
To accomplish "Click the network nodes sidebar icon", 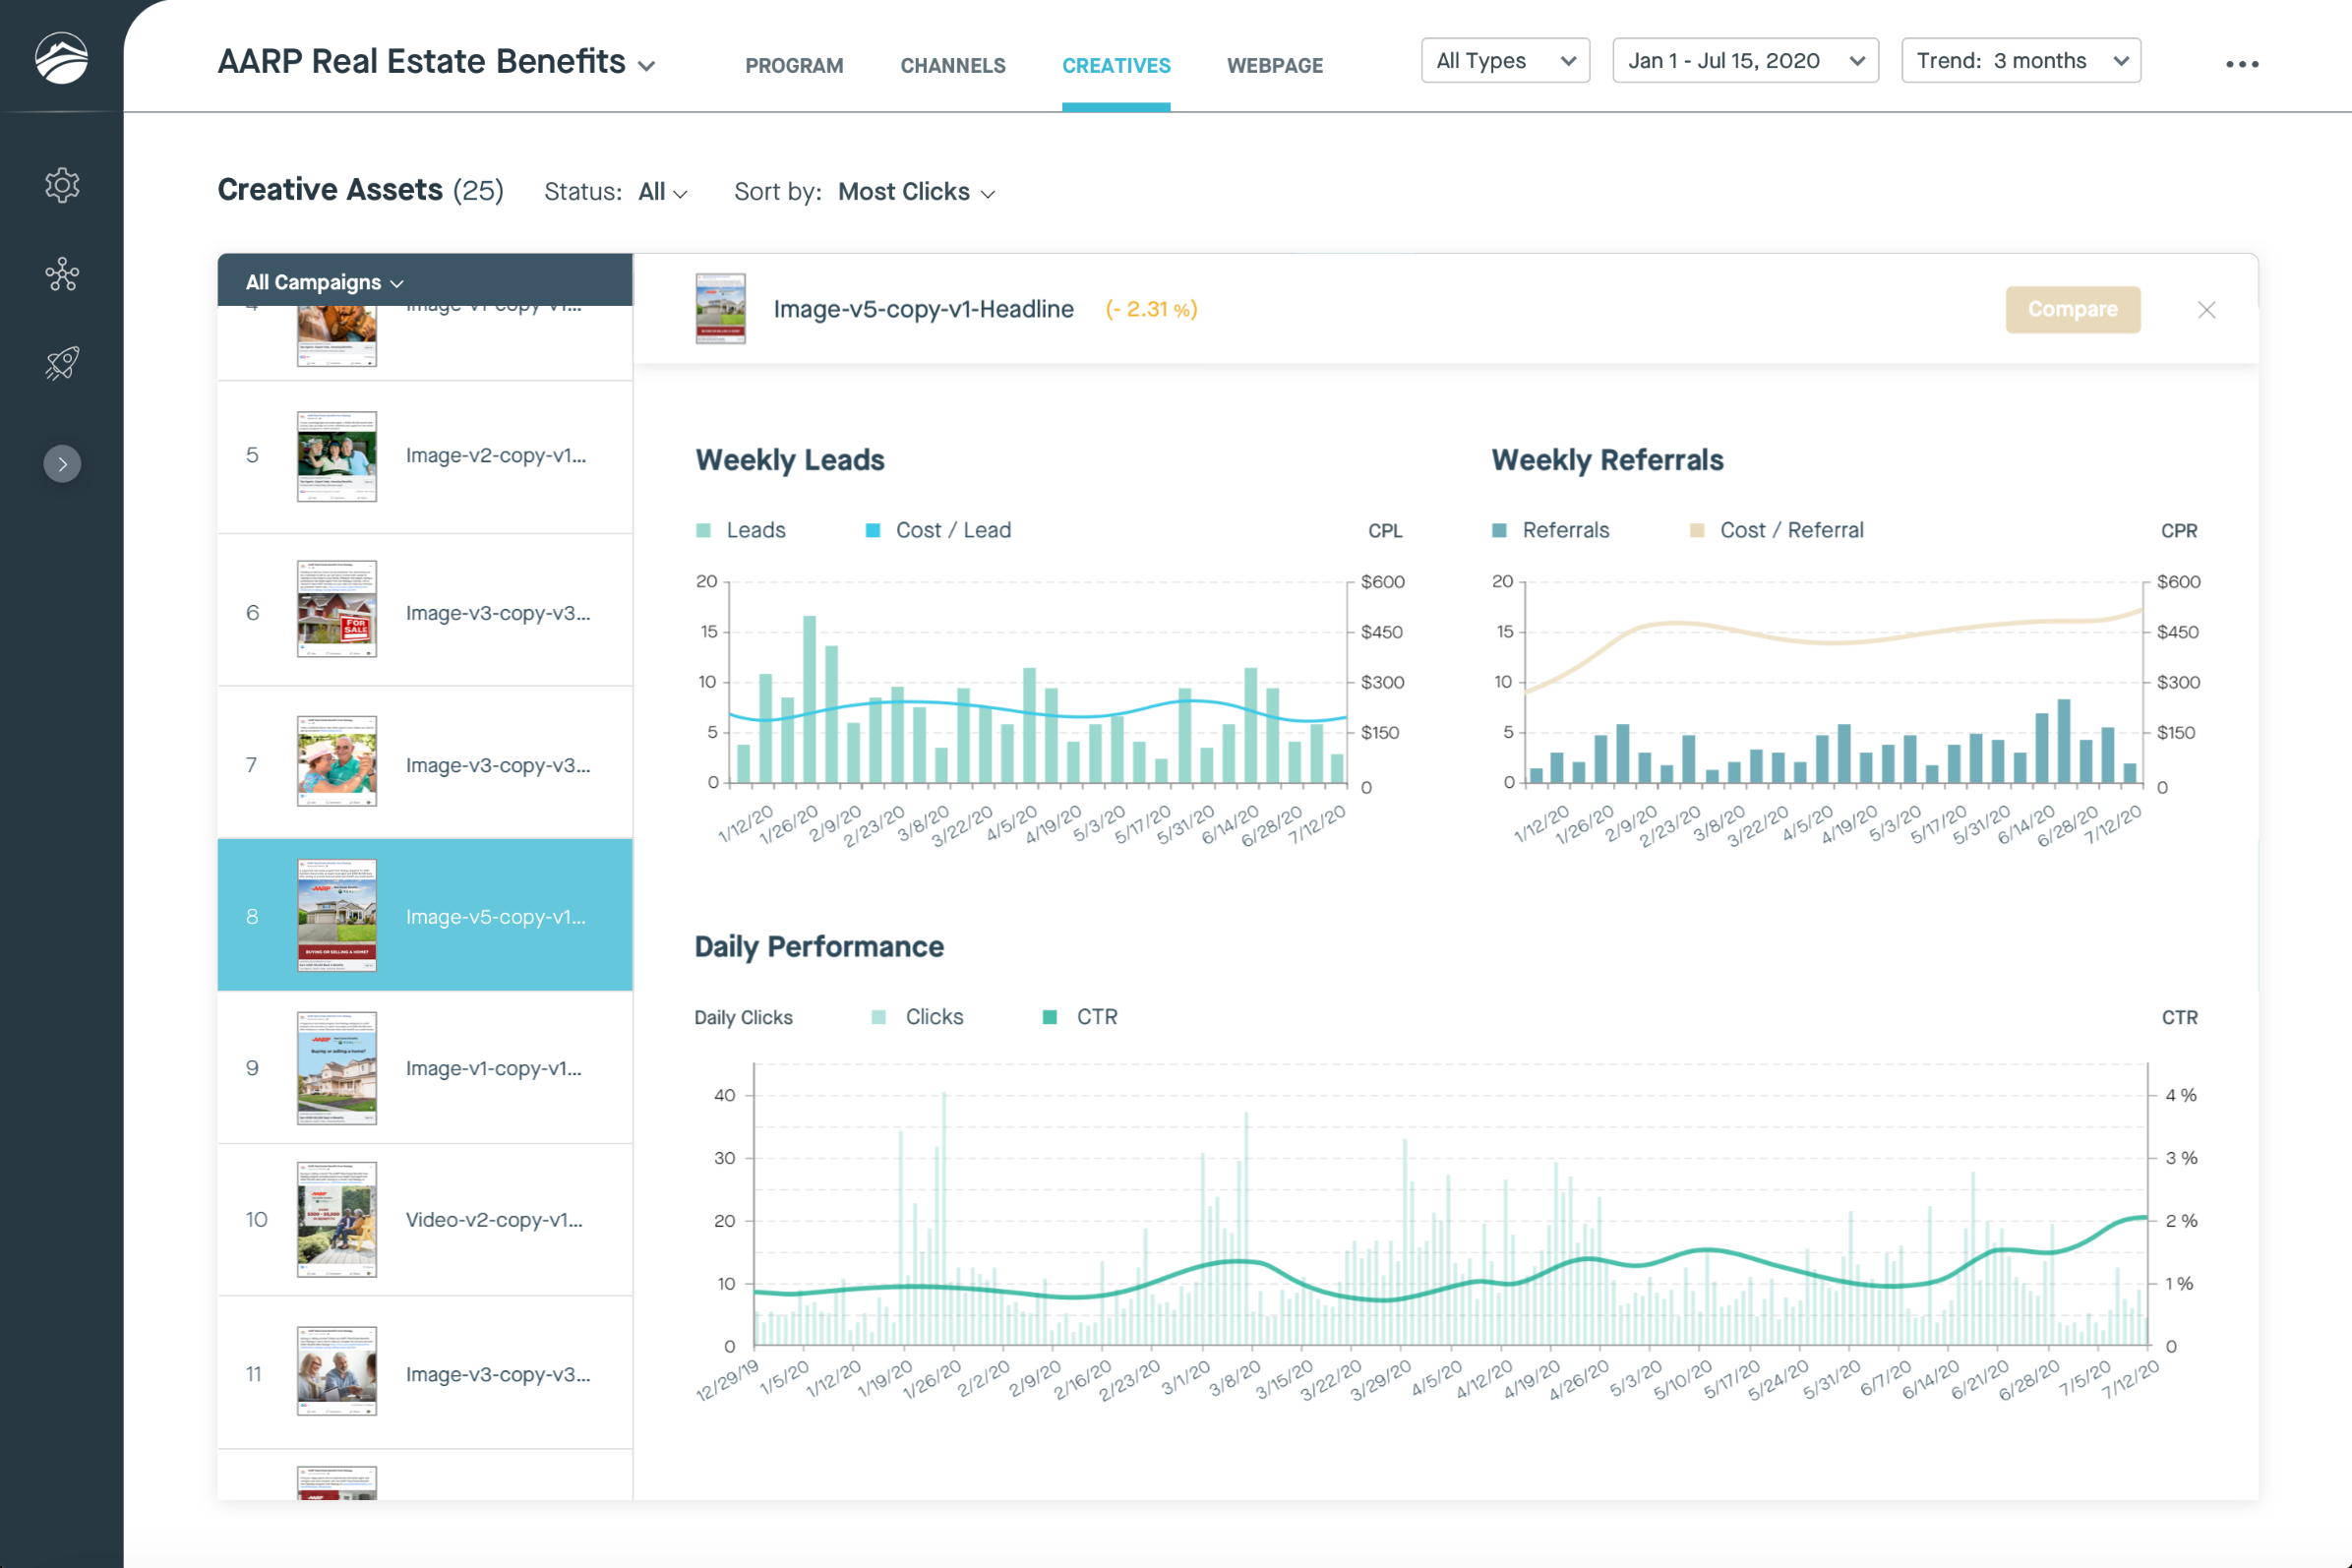I will pyautogui.click(x=62, y=274).
